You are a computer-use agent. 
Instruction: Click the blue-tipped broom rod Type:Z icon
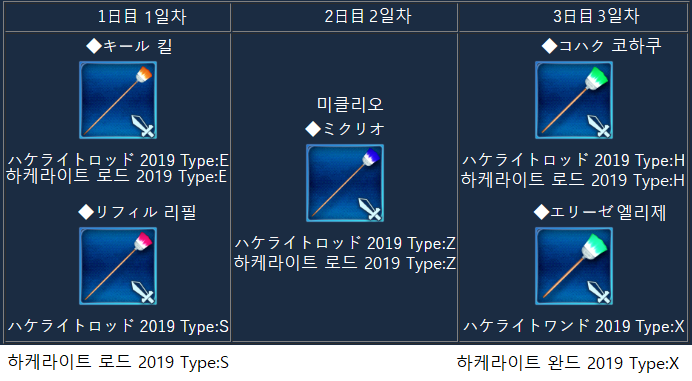click(x=345, y=183)
